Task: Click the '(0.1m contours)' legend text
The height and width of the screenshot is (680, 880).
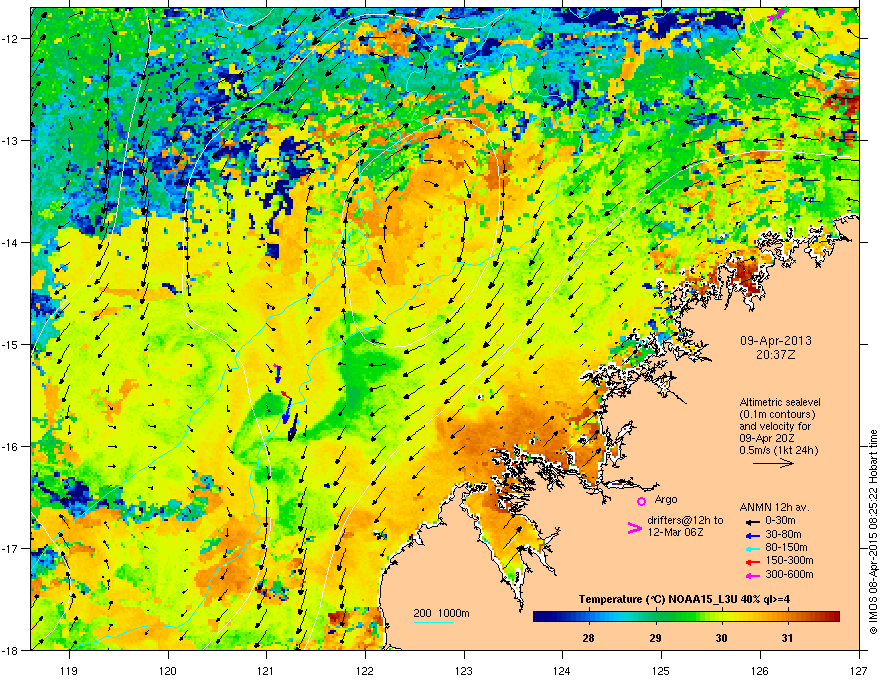Action: point(777,414)
